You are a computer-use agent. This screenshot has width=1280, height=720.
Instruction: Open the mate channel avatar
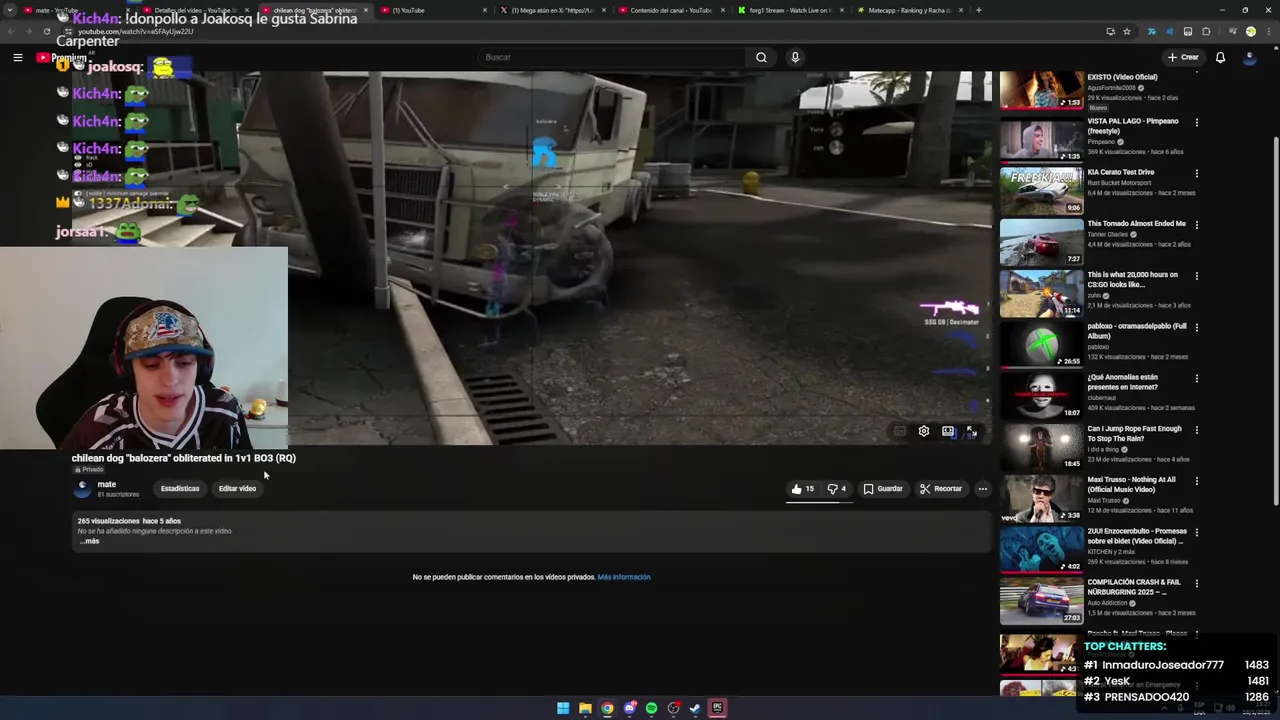coord(83,488)
